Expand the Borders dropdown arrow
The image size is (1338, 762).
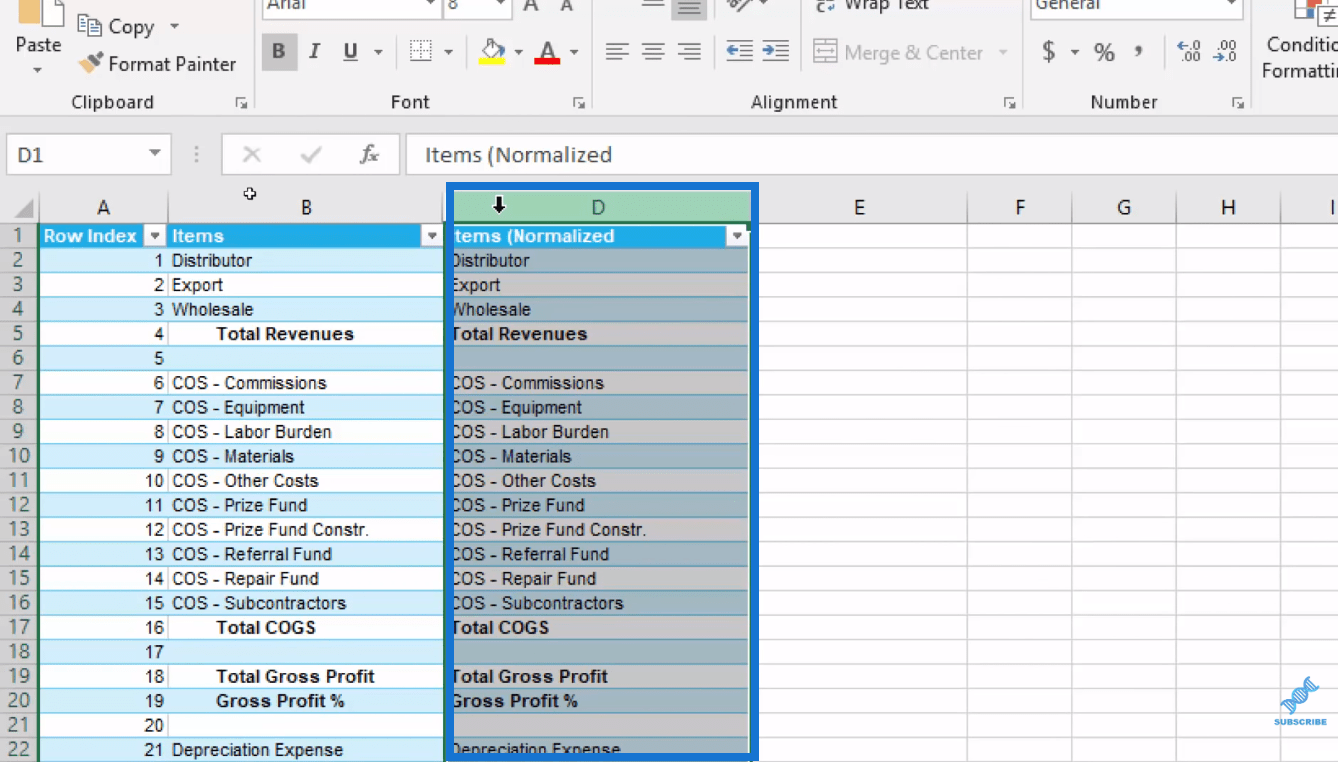(x=448, y=52)
